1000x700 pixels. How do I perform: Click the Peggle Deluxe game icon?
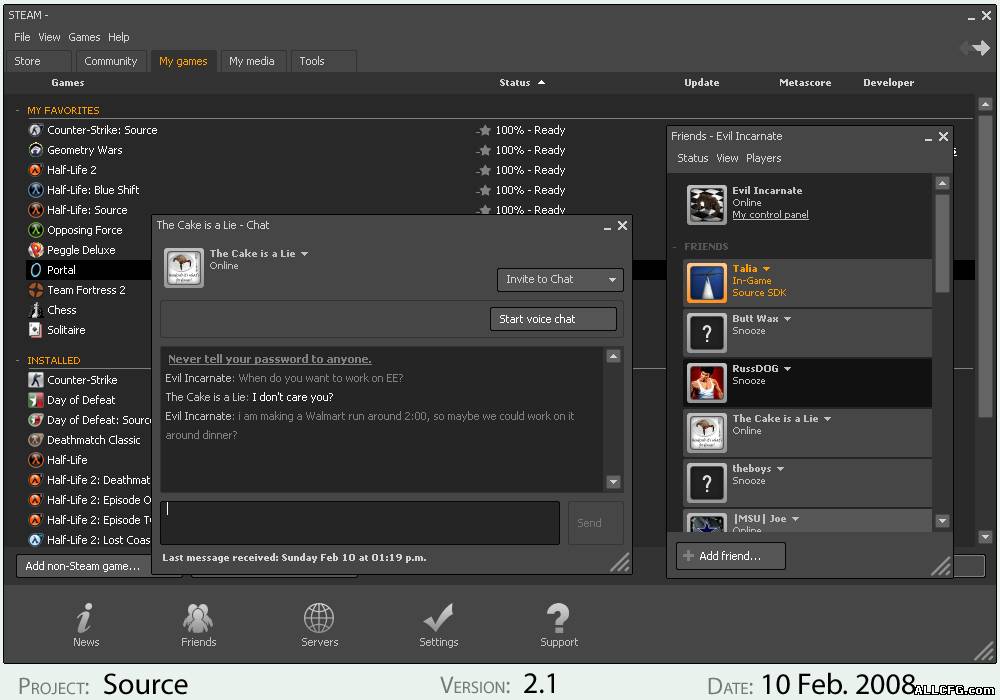[x=36, y=250]
